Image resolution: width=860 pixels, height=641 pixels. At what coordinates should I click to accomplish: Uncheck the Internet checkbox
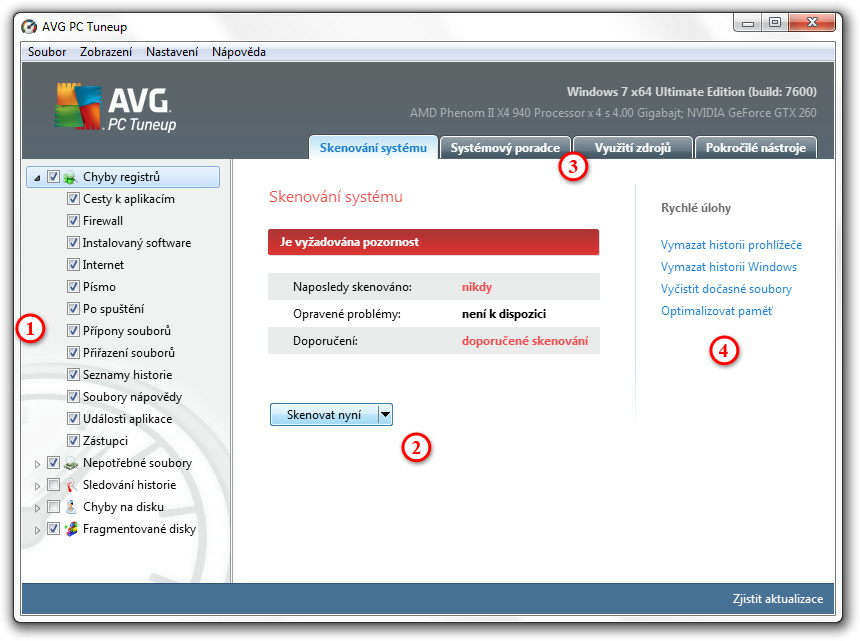73,264
